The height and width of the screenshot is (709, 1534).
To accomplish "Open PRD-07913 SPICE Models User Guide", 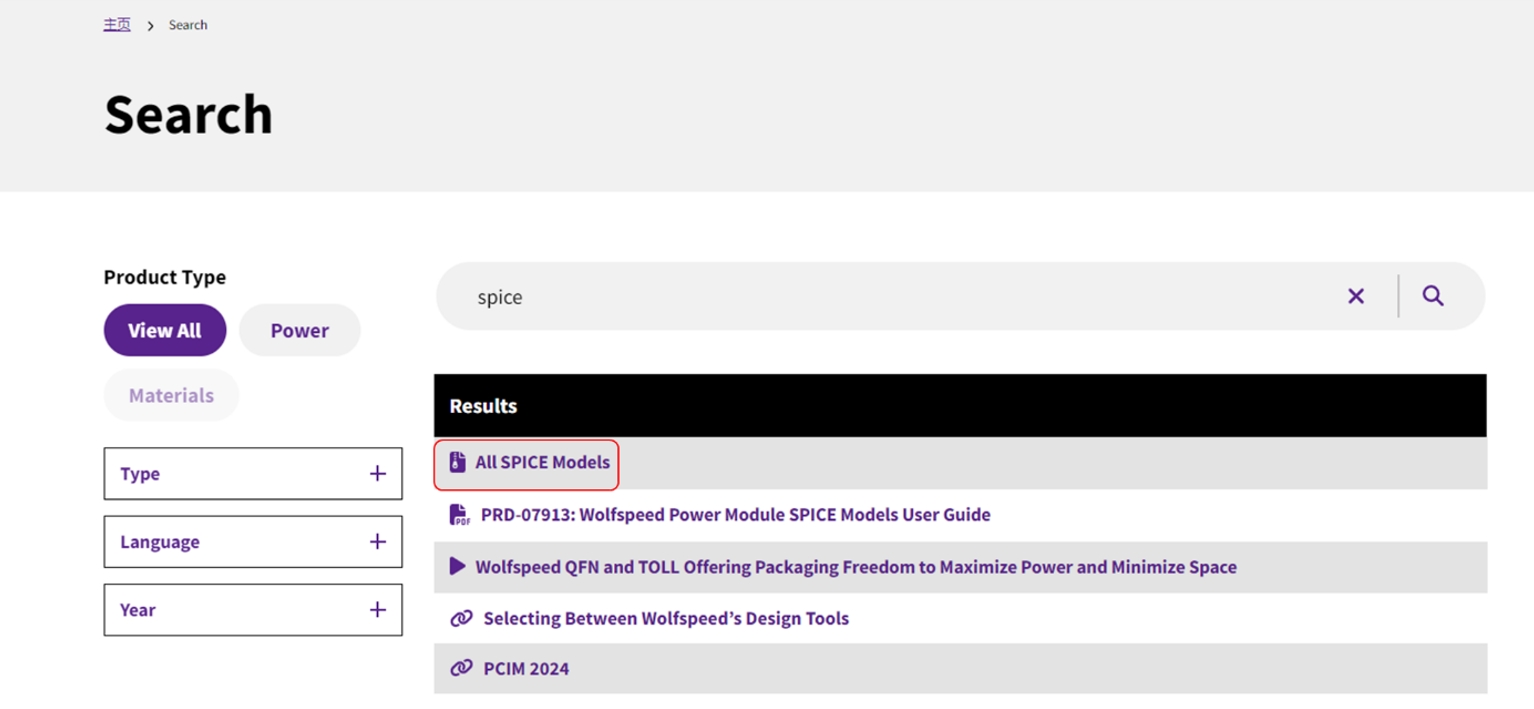I will coord(735,515).
